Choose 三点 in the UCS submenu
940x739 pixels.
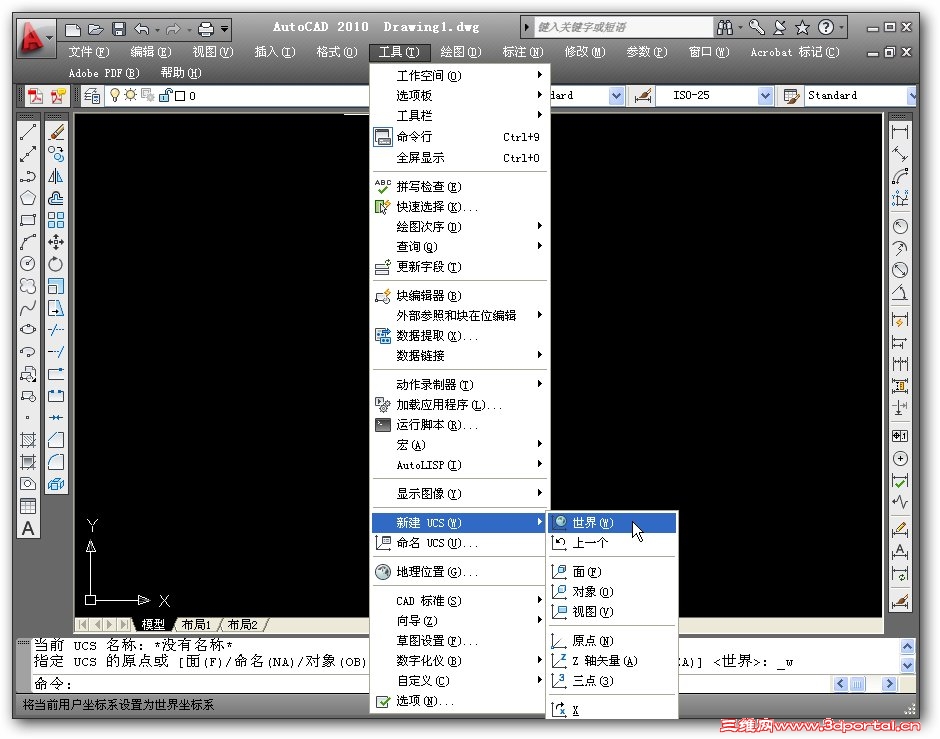(x=613, y=680)
